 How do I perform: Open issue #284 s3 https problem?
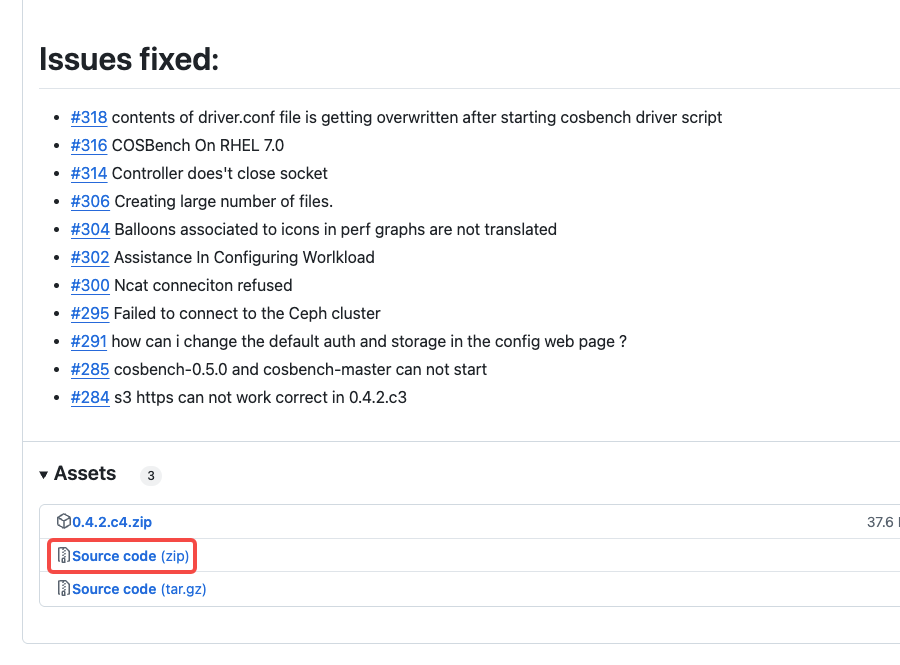[90, 398]
